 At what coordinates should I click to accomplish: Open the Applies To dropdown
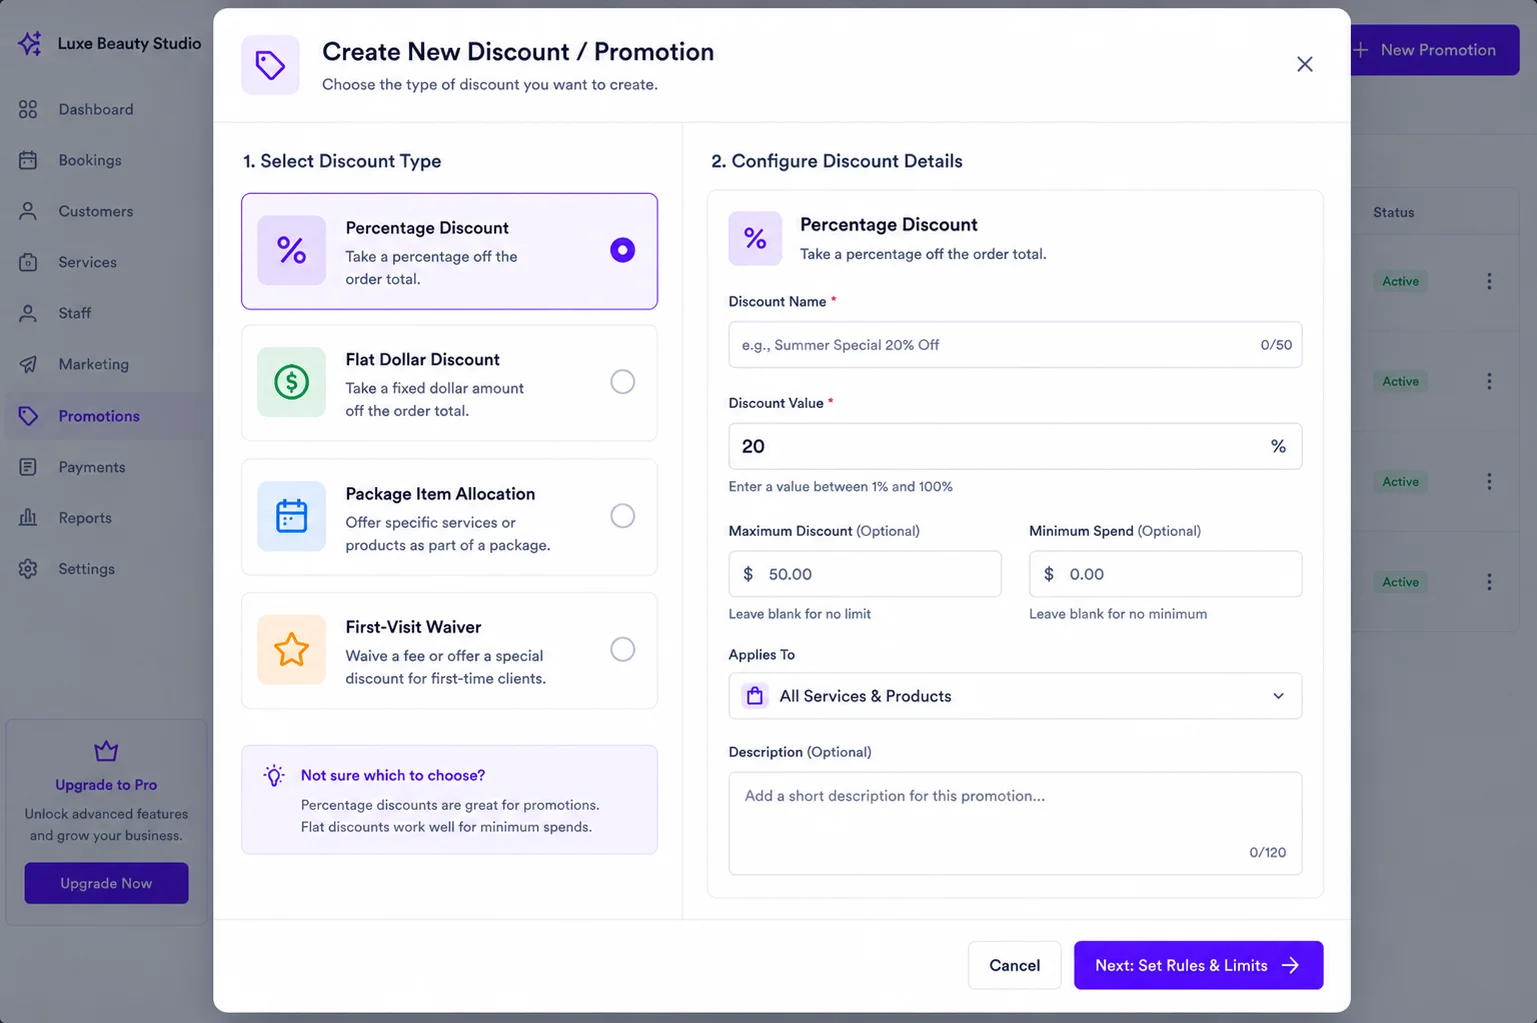pyautogui.click(x=1015, y=696)
